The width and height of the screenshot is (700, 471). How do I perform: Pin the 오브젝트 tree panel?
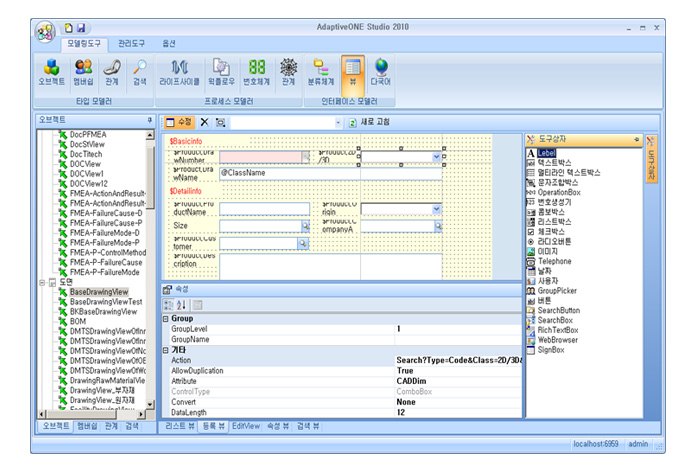click(150, 120)
